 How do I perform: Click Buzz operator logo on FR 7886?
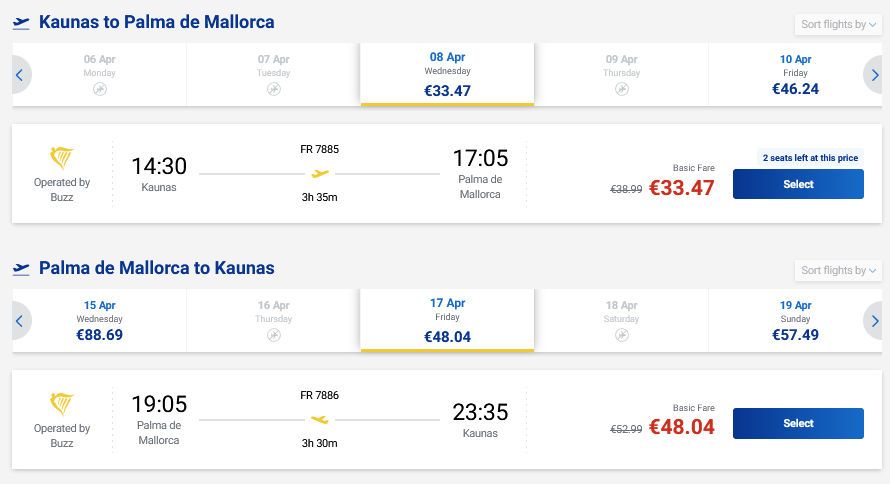62,404
